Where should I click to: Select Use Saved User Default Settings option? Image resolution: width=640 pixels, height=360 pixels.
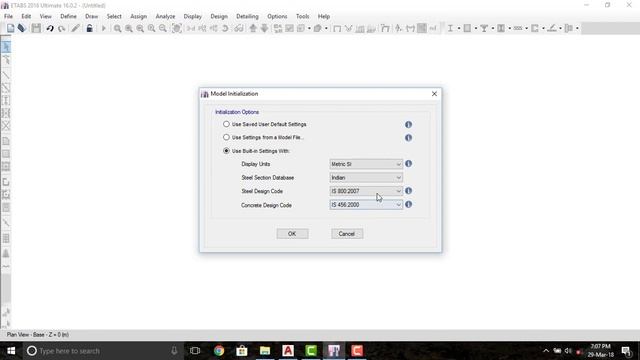pyautogui.click(x=226, y=124)
